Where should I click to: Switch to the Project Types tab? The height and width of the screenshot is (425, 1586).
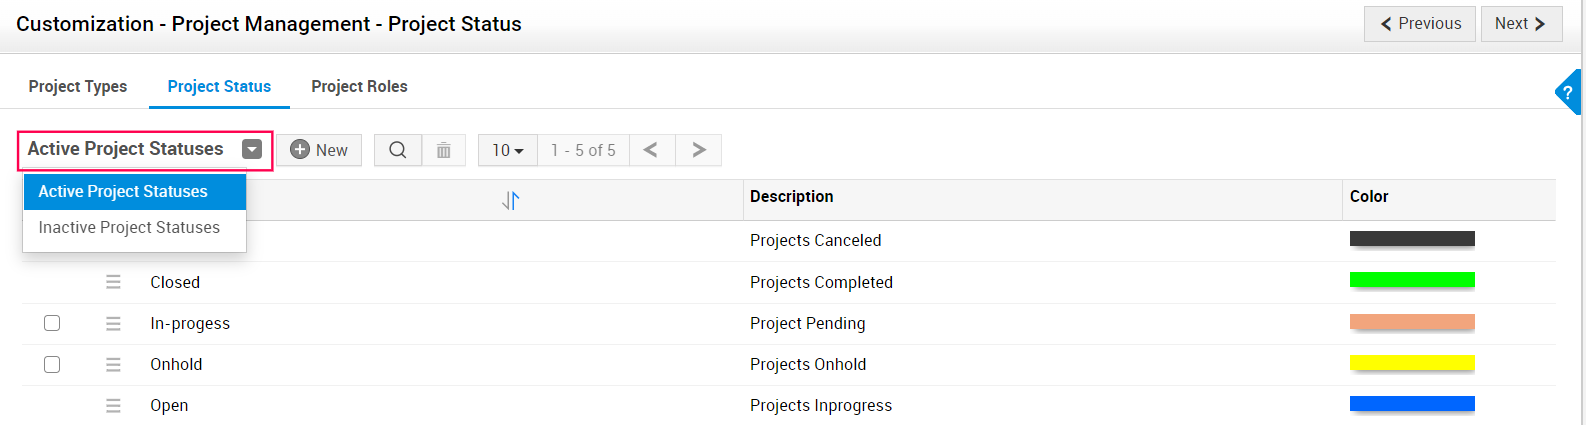(x=78, y=86)
